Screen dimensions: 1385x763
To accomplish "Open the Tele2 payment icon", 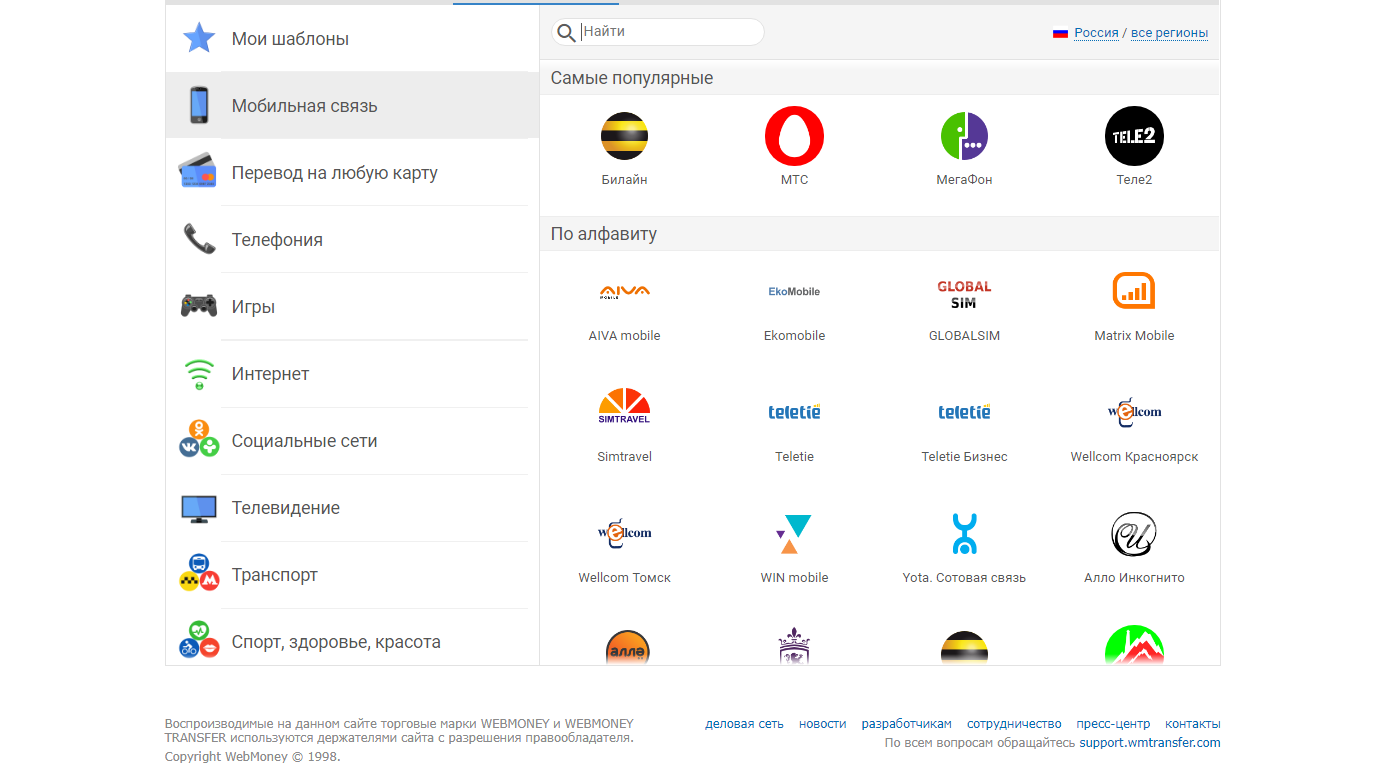I will (x=1134, y=136).
